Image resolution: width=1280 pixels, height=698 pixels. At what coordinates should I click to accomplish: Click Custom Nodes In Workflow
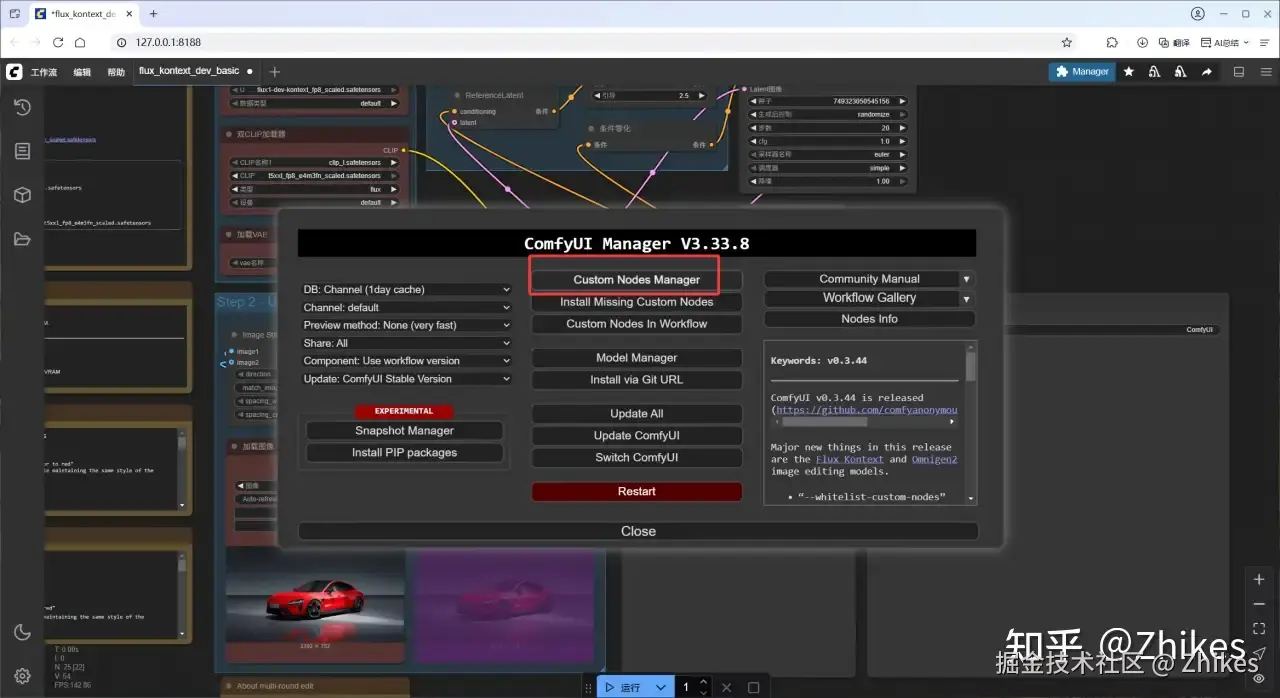(637, 324)
